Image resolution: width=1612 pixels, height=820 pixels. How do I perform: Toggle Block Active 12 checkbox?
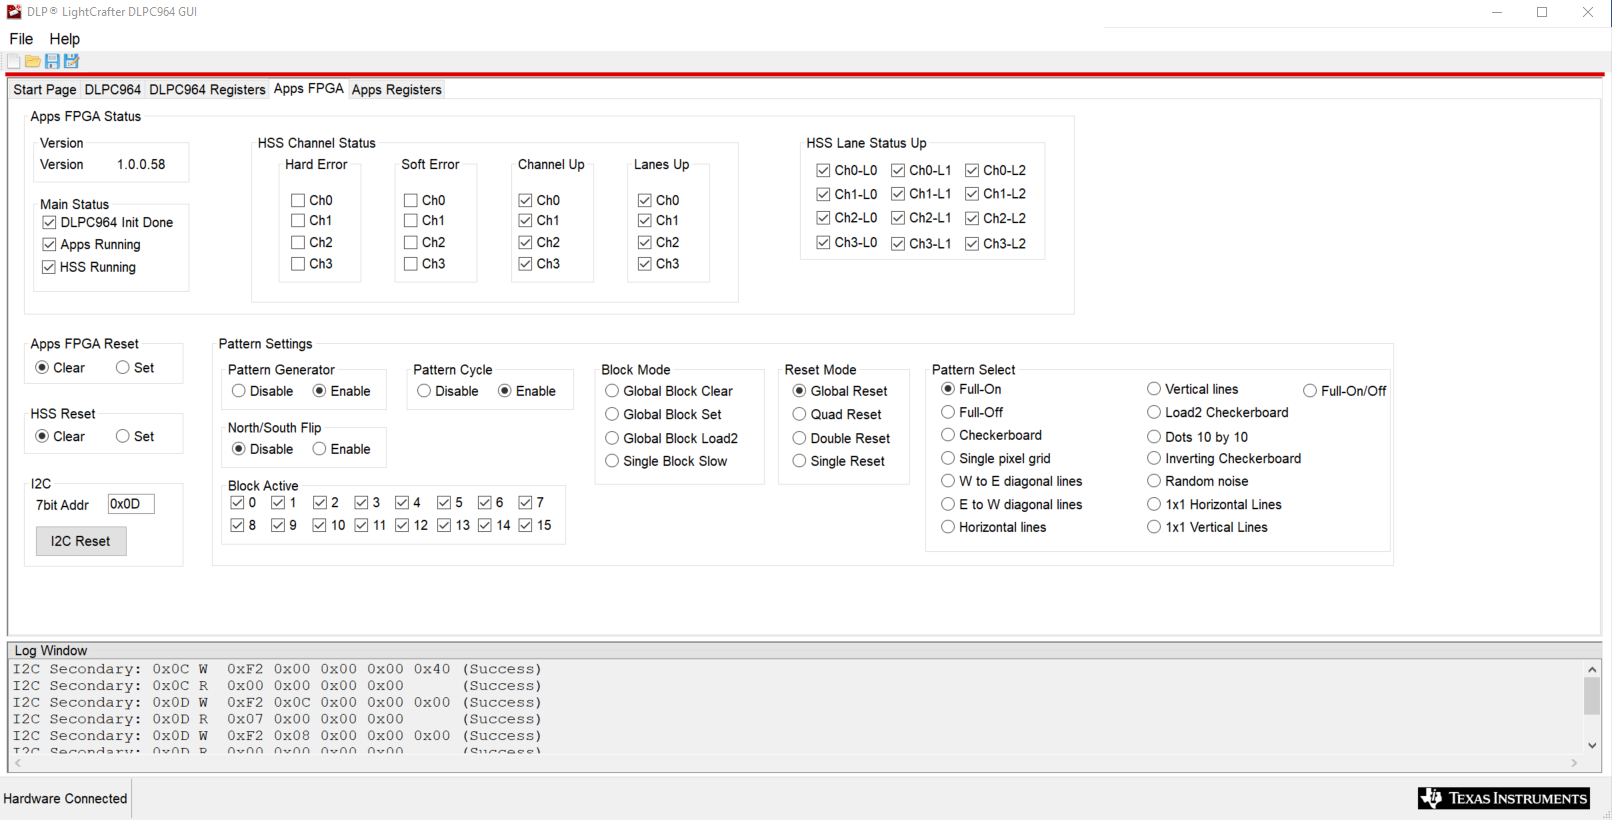pyautogui.click(x=402, y=525)
